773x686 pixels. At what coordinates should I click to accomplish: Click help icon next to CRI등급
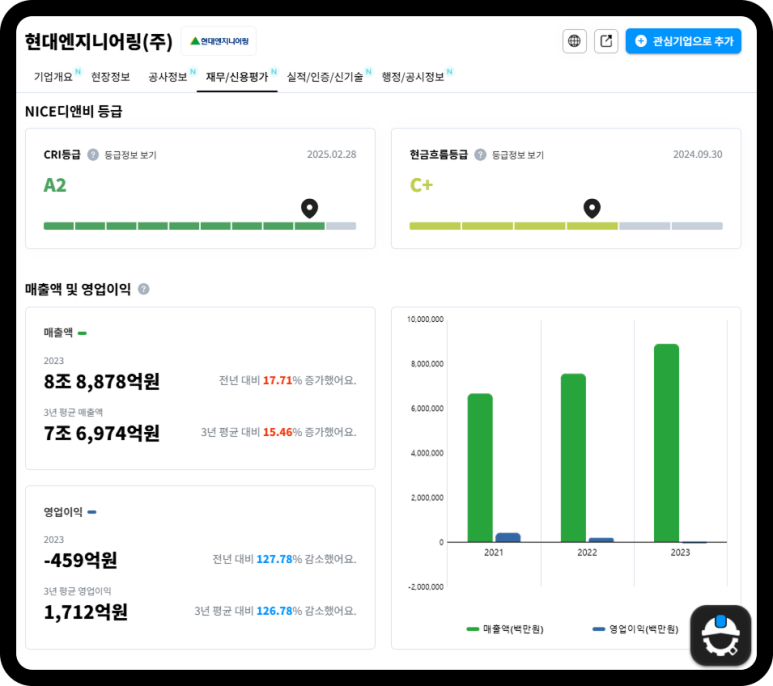tap(93, 155)
